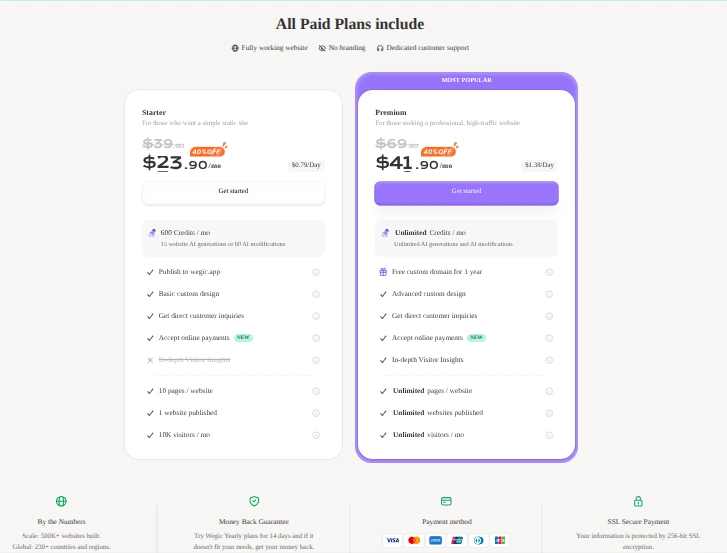Click info icon for Starter 10 pages / website
This screenshot has width=727, height=553.
316,391
